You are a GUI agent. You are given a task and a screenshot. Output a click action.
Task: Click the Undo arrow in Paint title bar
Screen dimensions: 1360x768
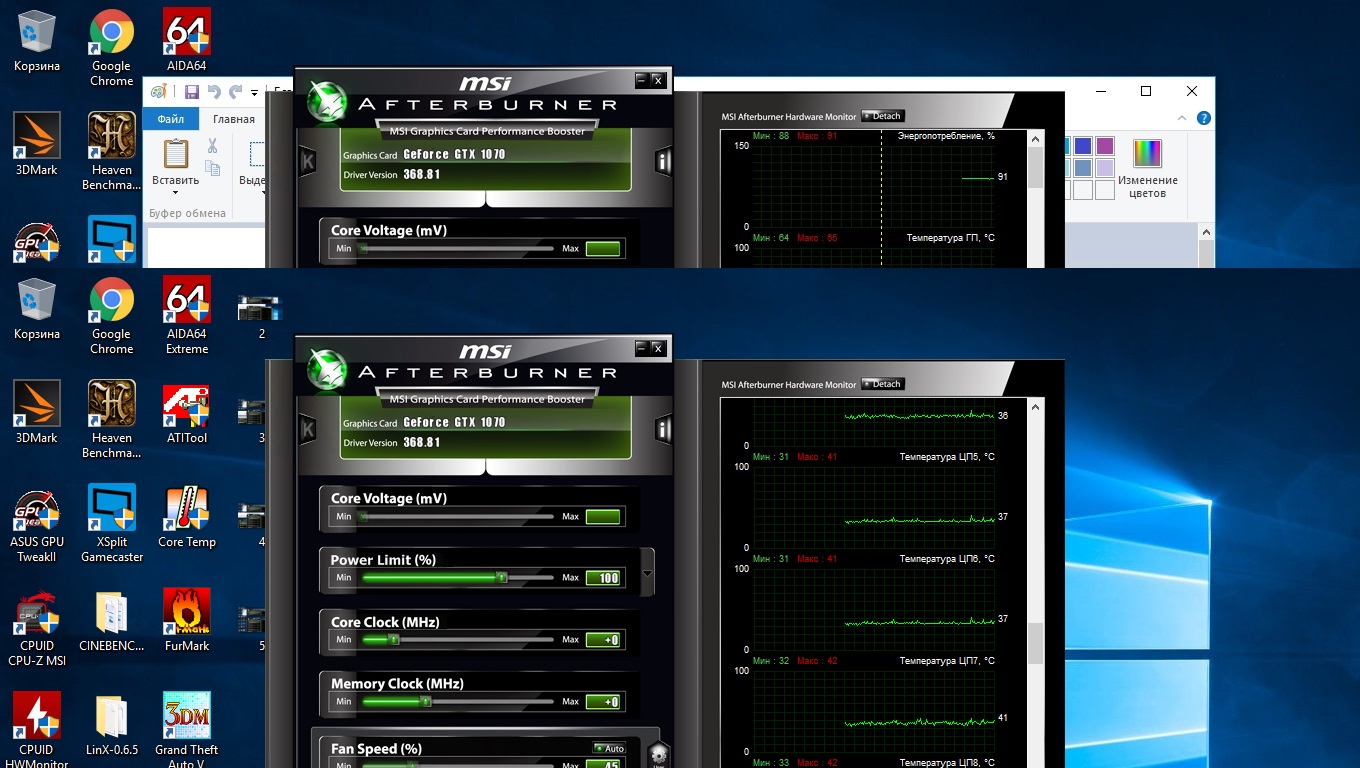[x=214, y=92]
